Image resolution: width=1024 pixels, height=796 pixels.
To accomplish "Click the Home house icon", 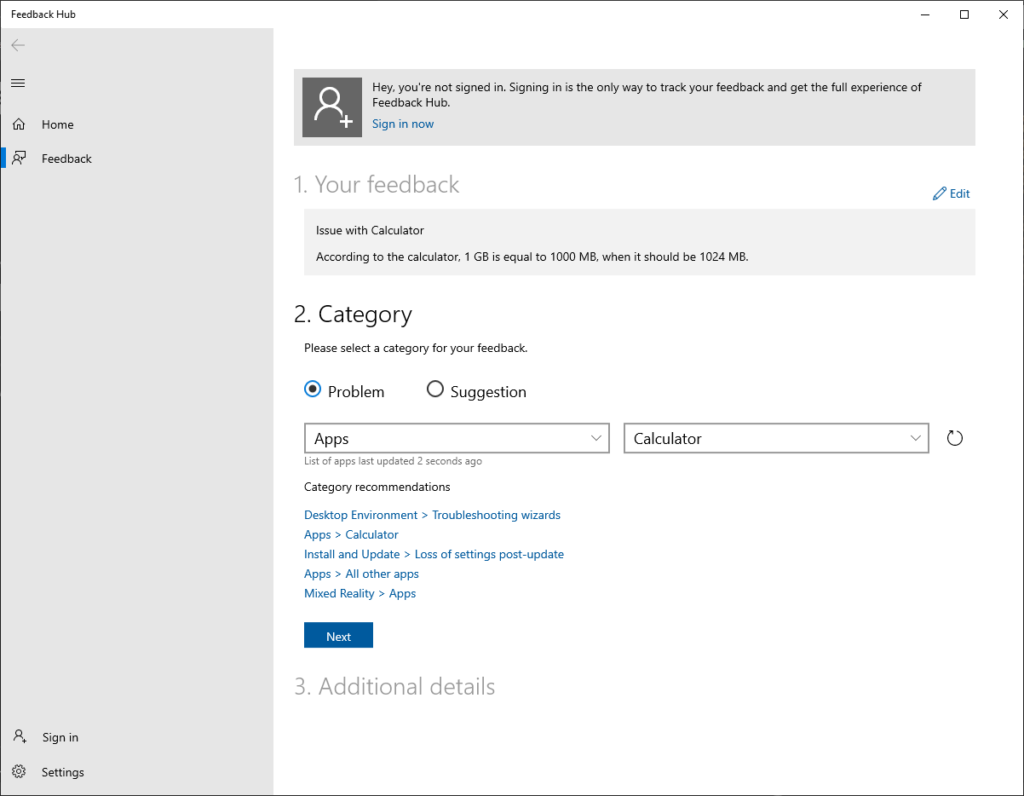I will 19,124.
